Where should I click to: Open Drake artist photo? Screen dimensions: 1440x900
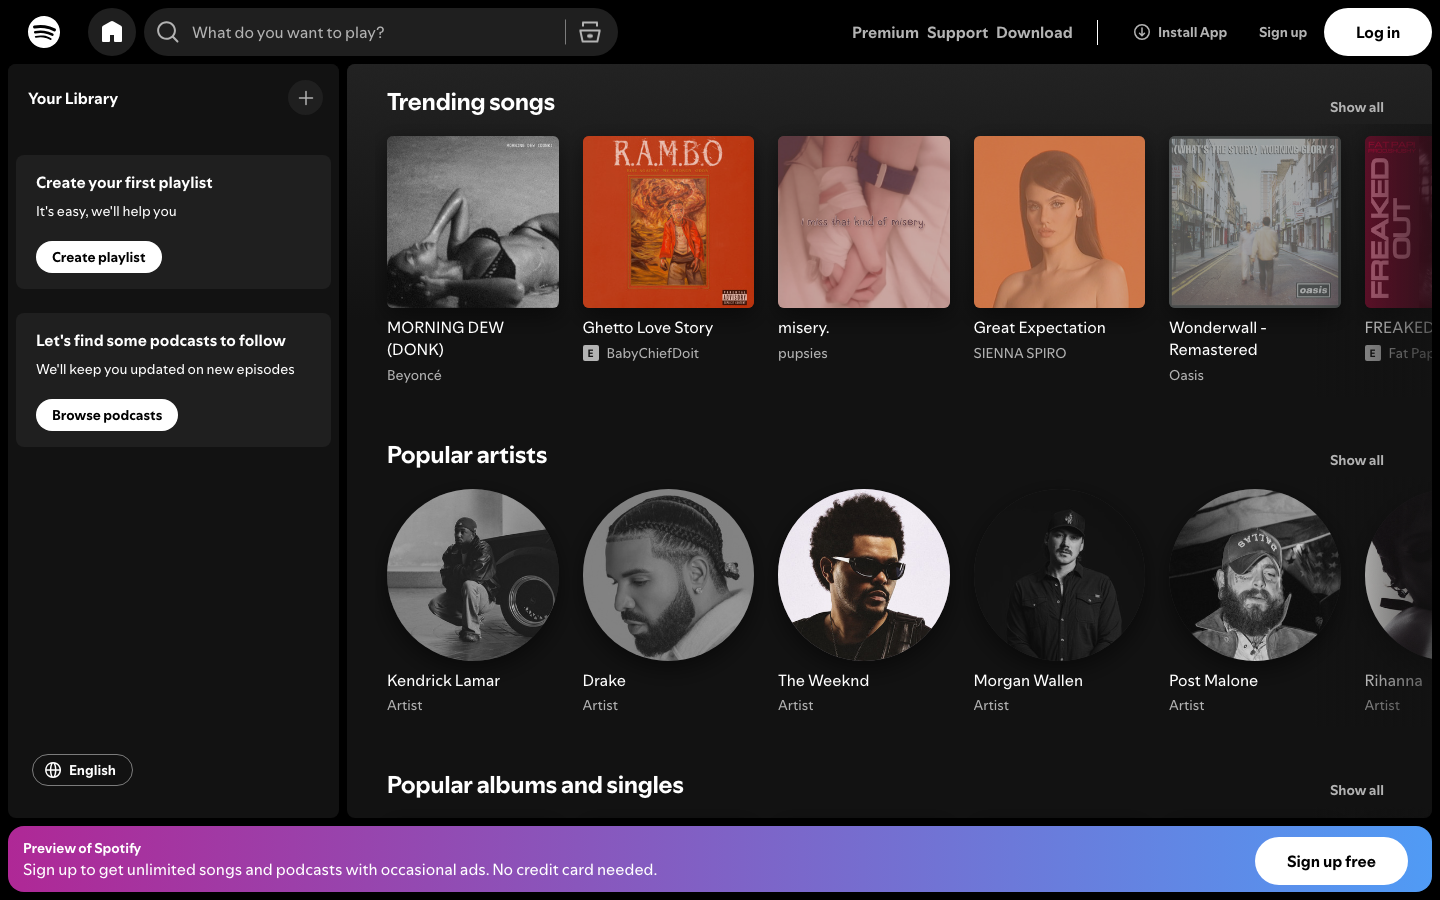click(668, 575)
